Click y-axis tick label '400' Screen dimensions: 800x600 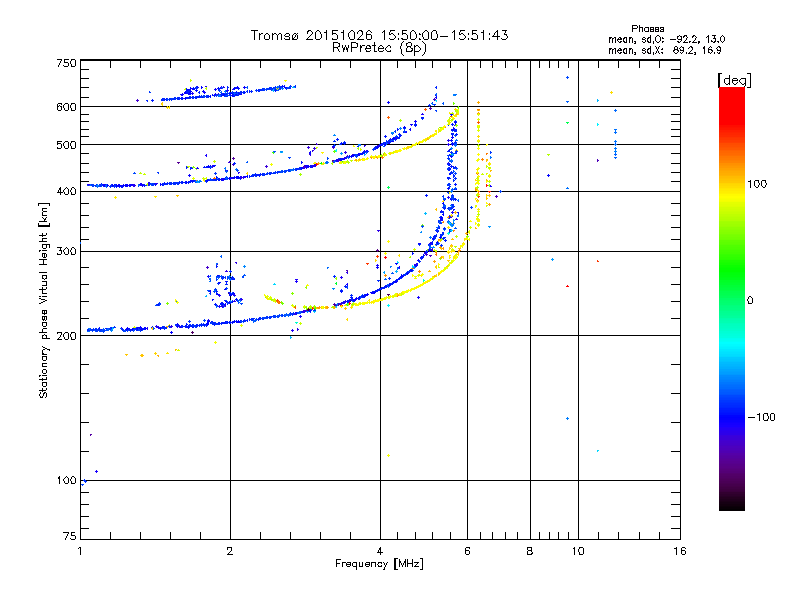click(x=66, y=191)
